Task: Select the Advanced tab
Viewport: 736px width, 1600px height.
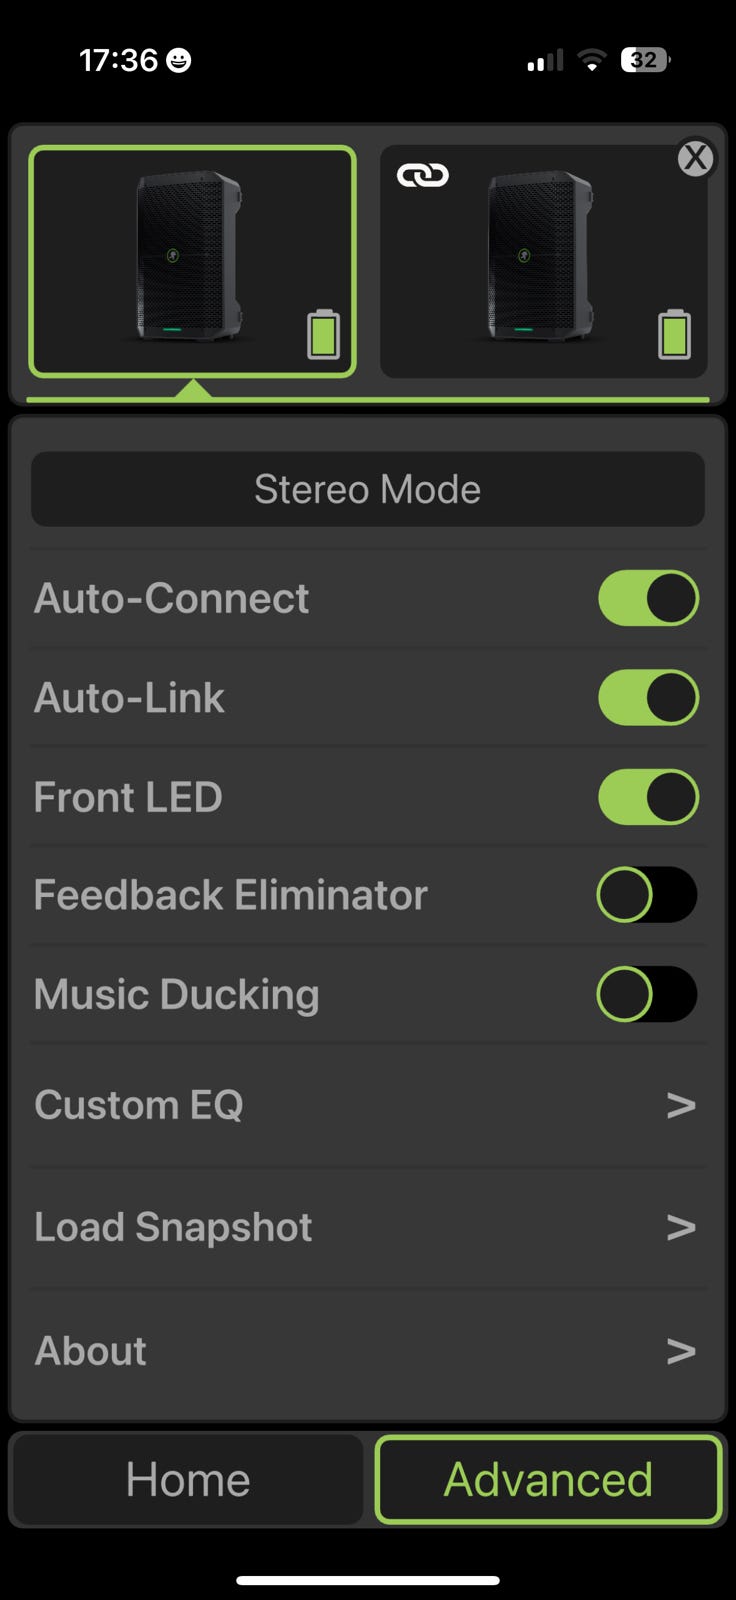Action: click(548, 1480)
